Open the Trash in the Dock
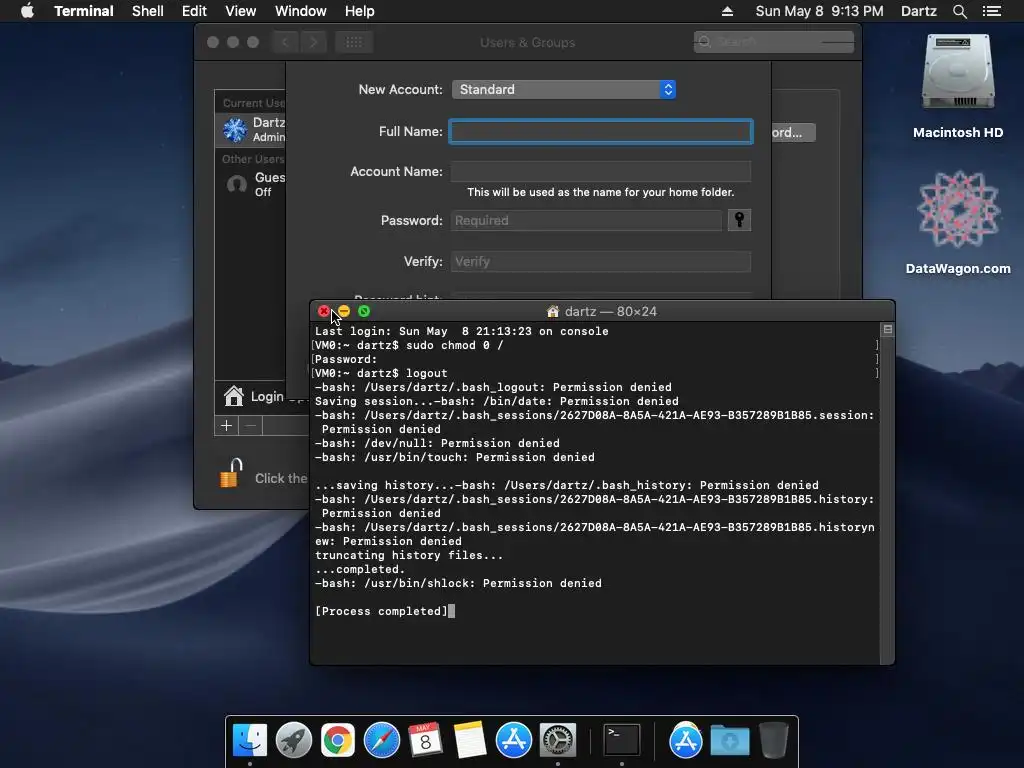Screen dimensions: 1024x768 point(774,741)
